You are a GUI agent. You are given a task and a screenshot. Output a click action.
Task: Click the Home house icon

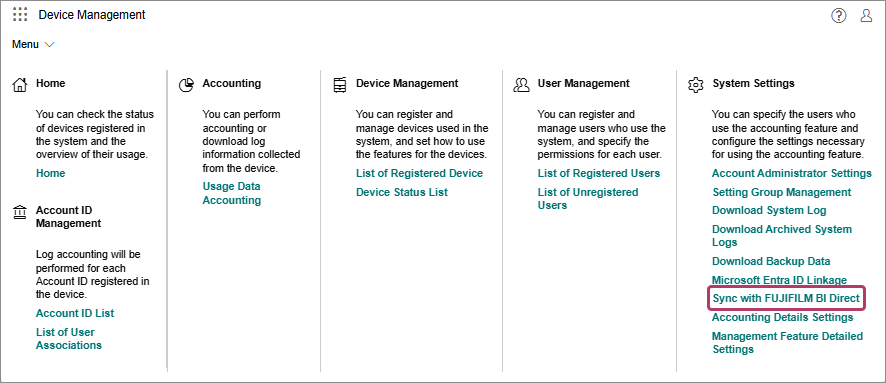[20, 85]
